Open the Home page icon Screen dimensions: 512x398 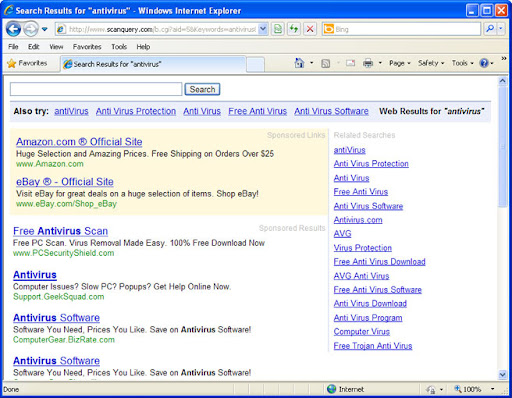299,63
